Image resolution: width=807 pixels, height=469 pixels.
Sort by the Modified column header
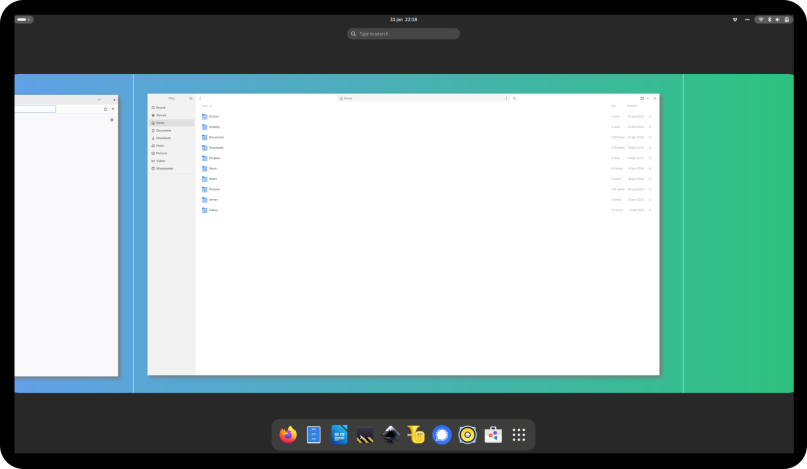pos(632,106)
